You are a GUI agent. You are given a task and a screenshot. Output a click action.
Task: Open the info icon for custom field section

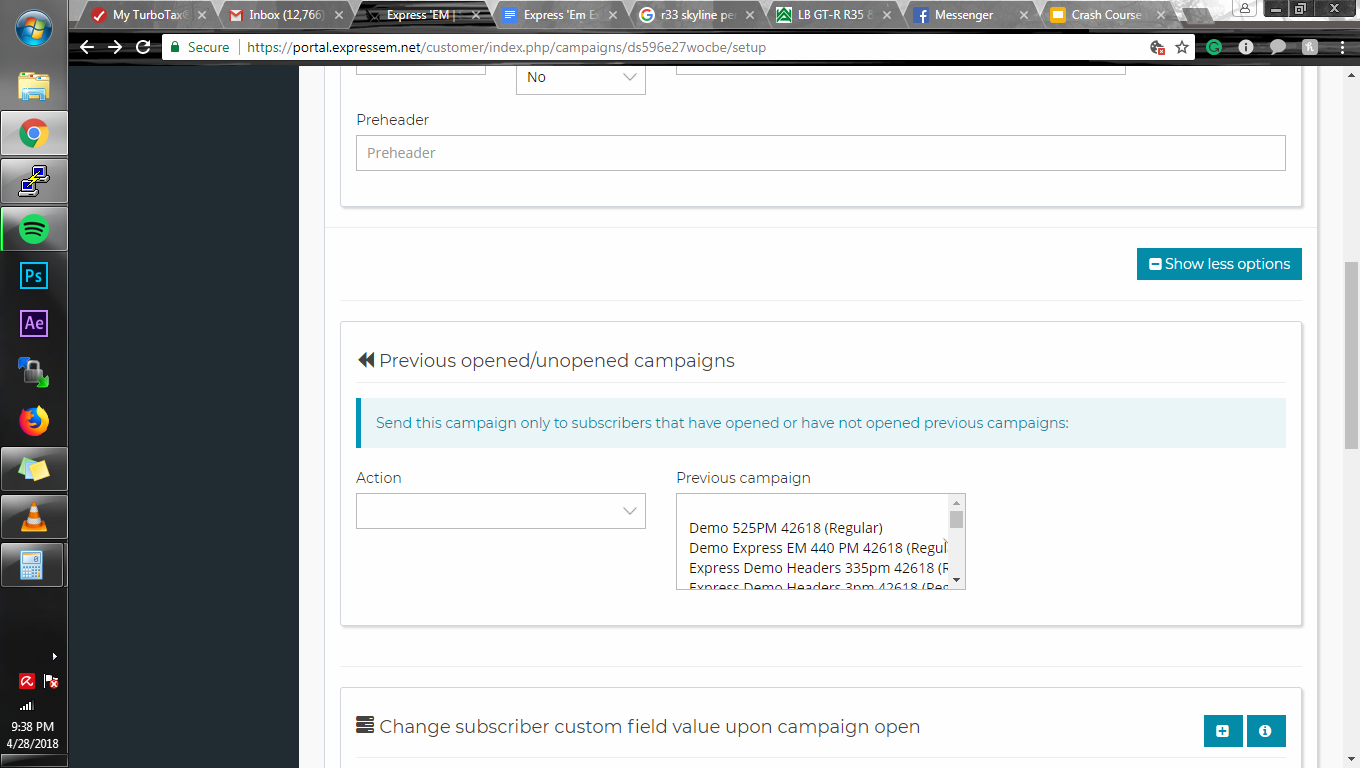coord(1266,731)
